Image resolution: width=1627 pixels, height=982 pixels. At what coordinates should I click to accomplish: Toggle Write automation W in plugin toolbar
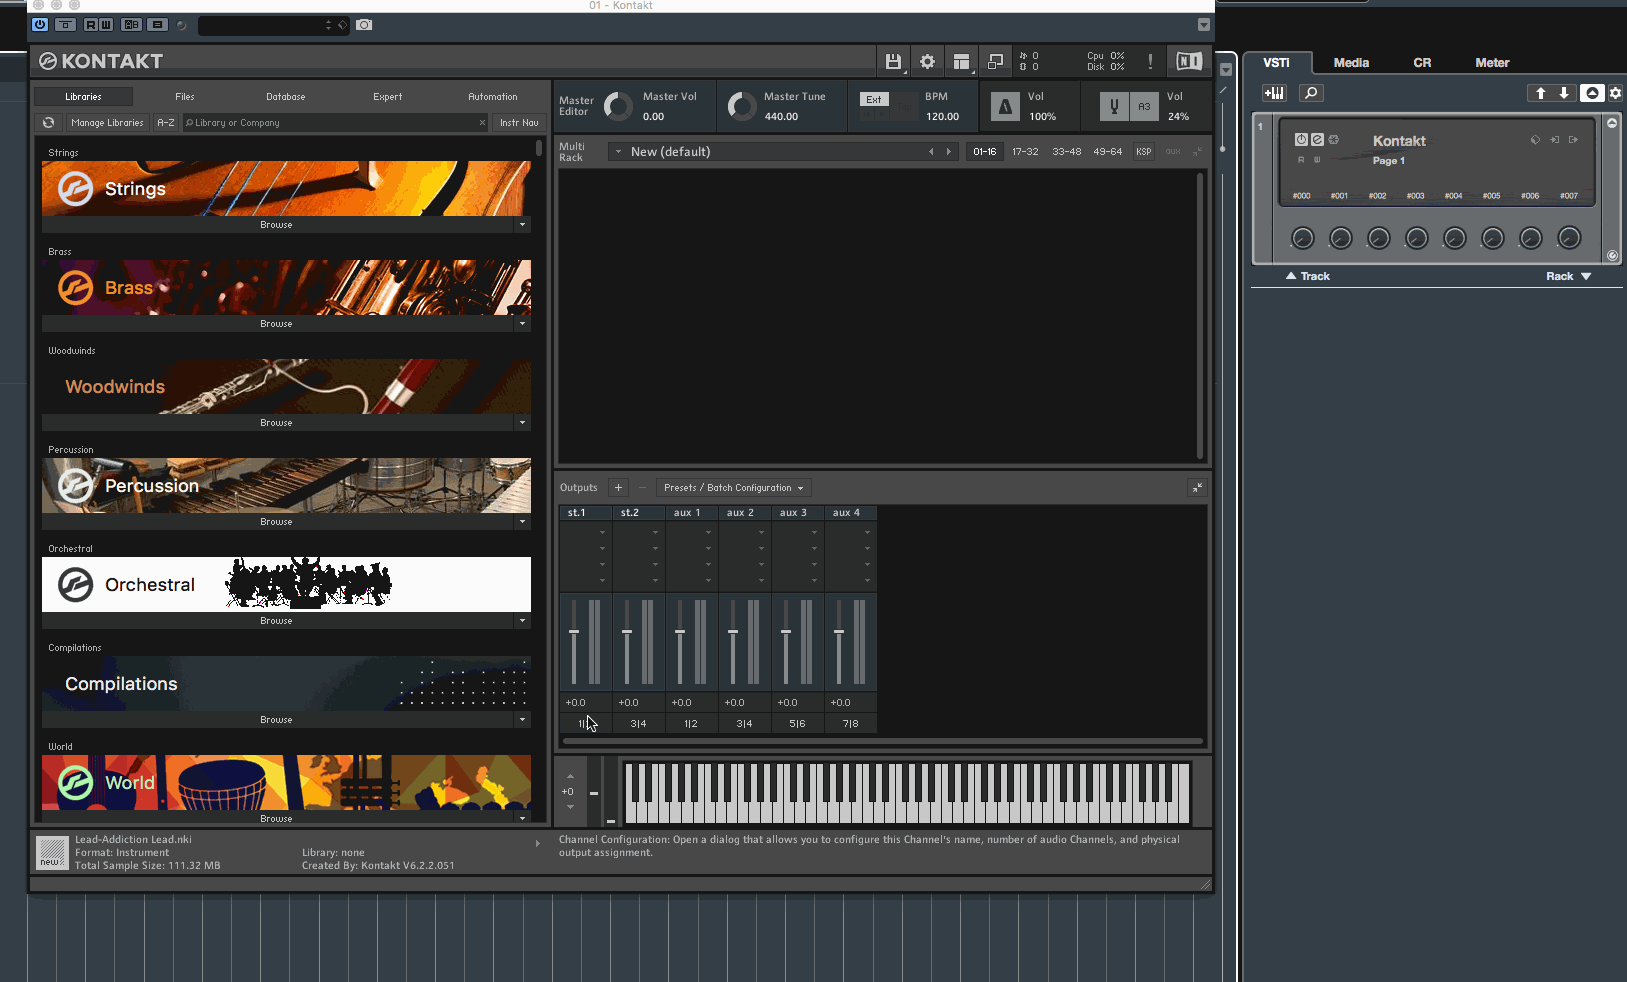106,25
